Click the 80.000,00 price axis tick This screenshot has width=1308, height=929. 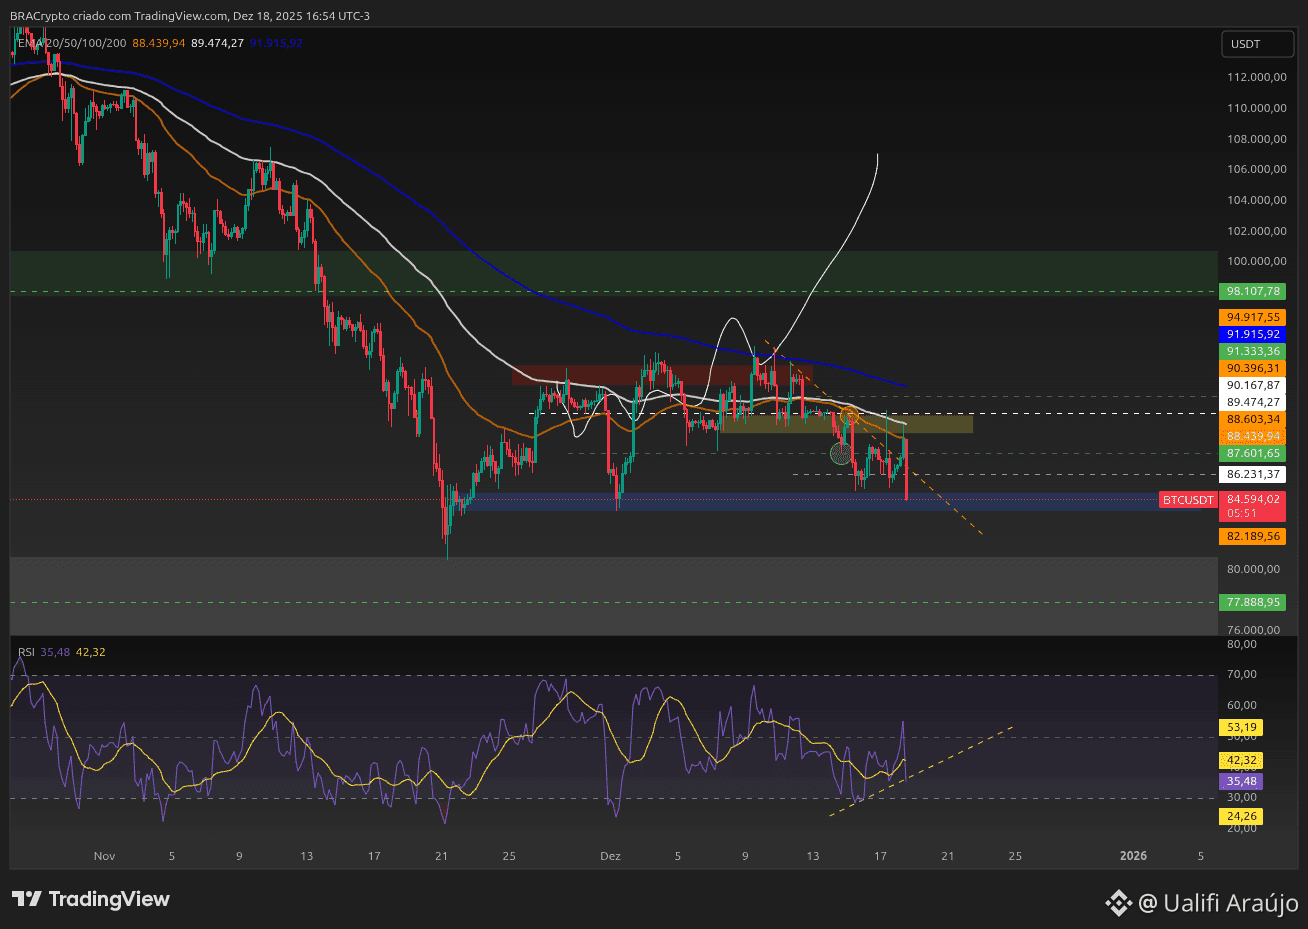[1253, 570]
